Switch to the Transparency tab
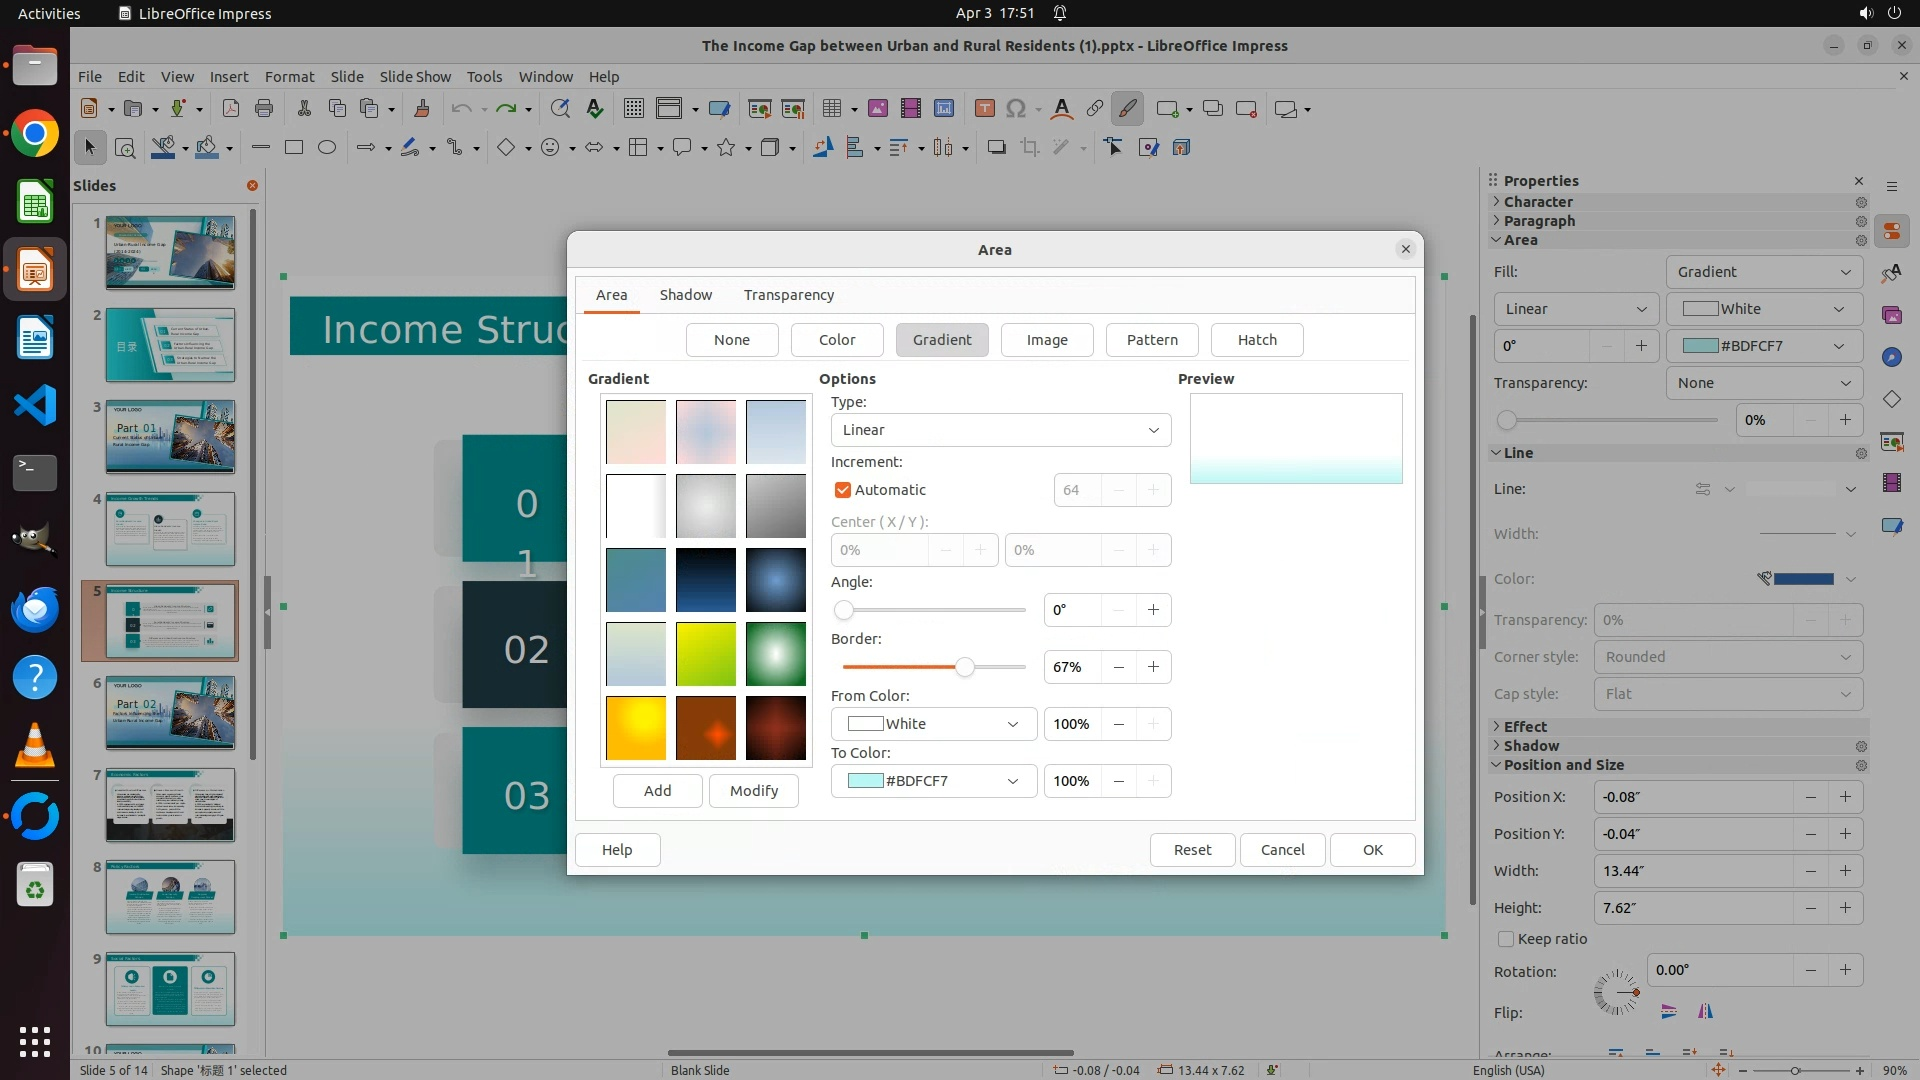The height and width of the screenshot is (1080, 1920). click(x=788, y=295)
